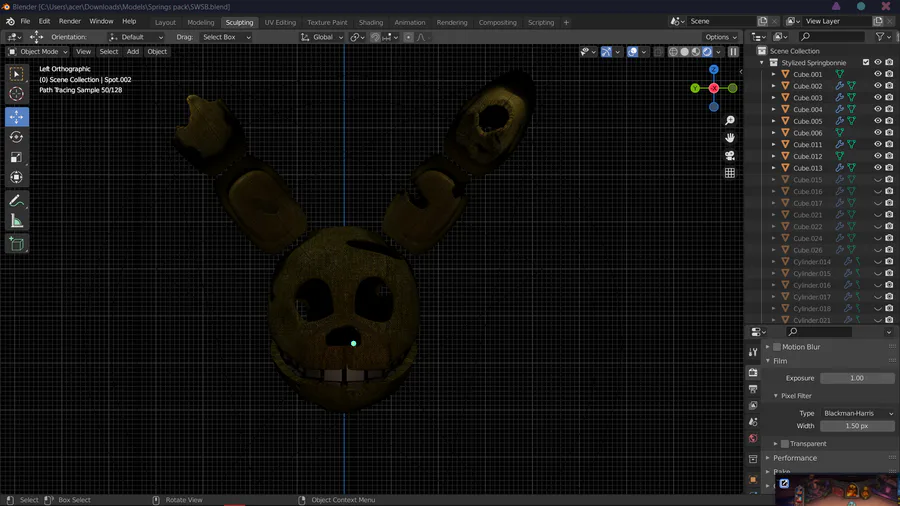The width and height of the screenshot is (900, 506).
Task: Toggle camera view icon
Action: (730, 155)
